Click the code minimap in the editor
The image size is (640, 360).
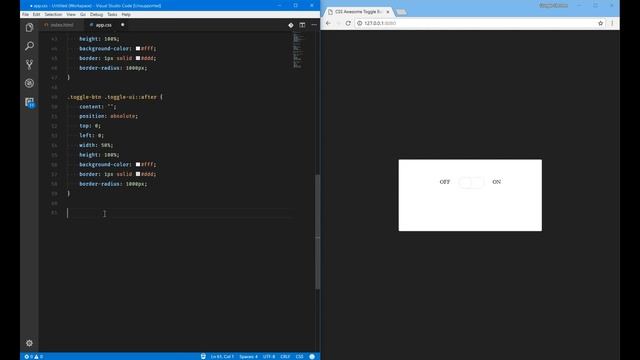click(298, 51)
